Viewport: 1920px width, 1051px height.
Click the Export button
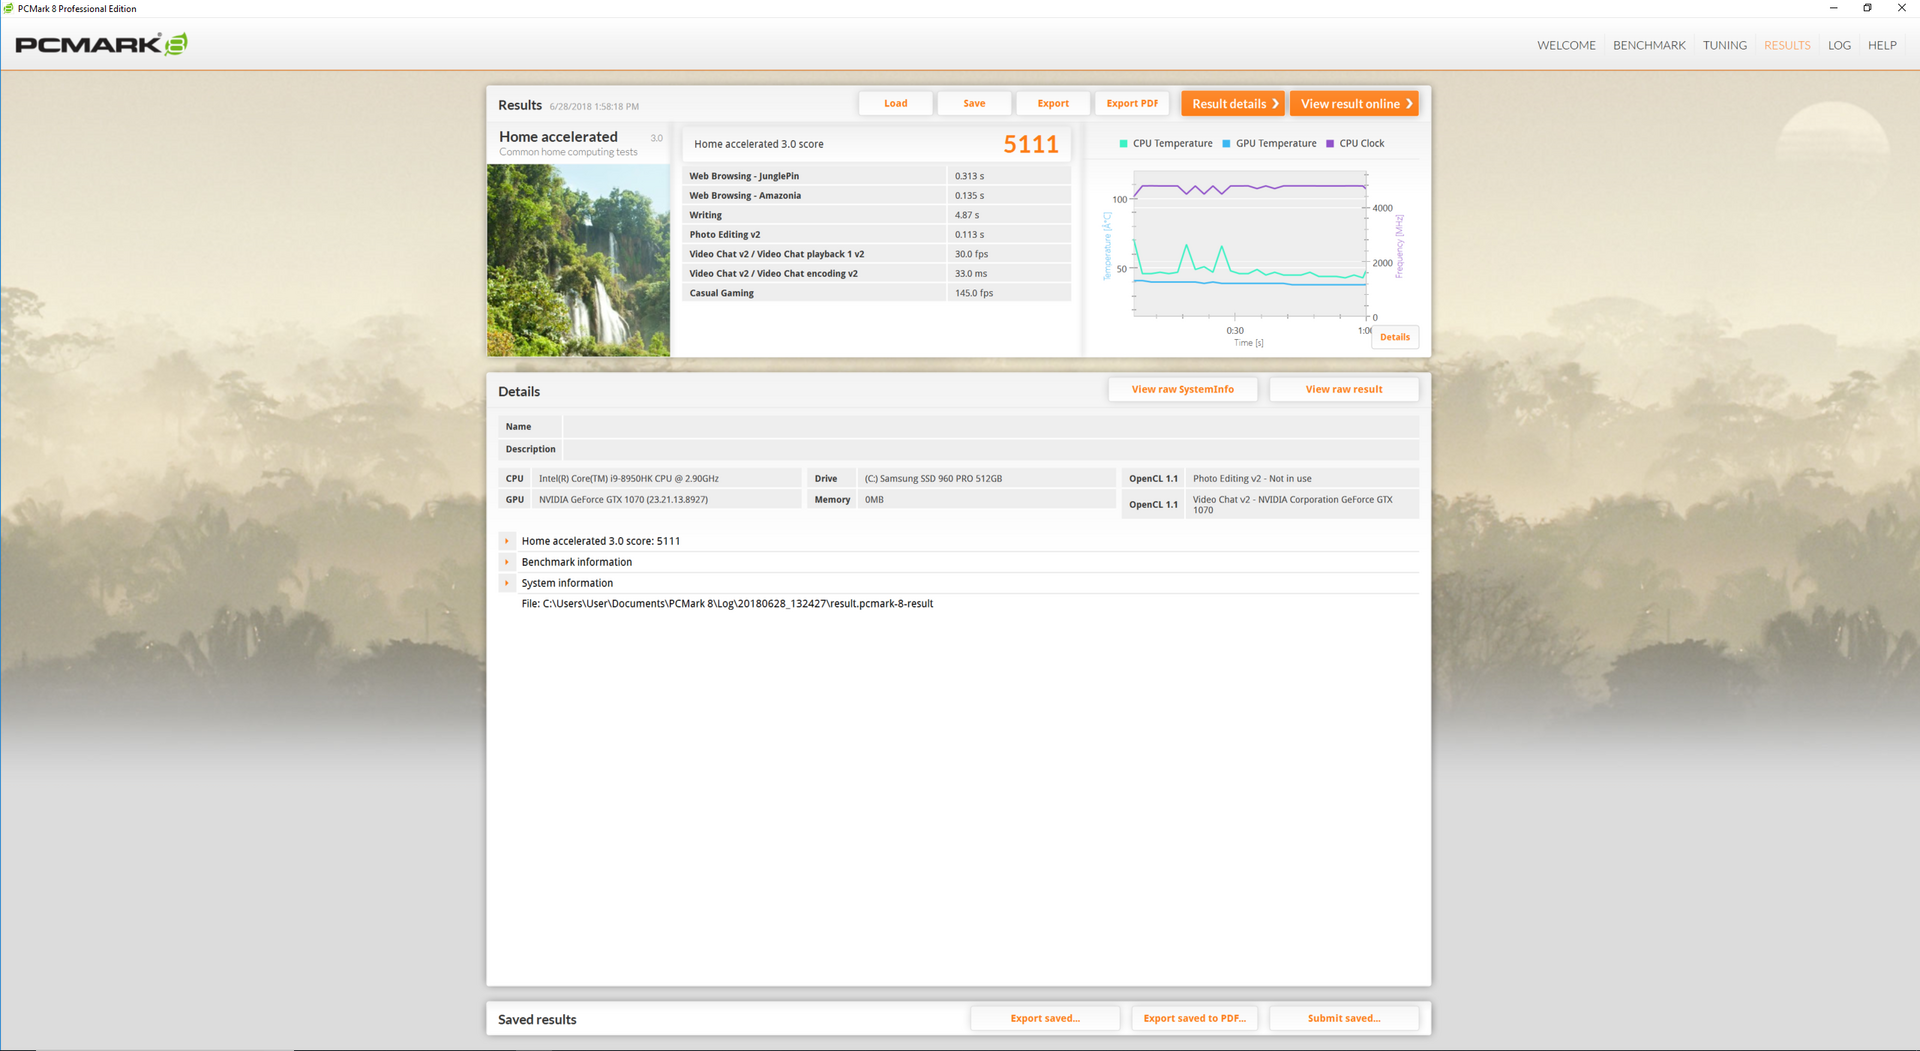click(1053, 104)
